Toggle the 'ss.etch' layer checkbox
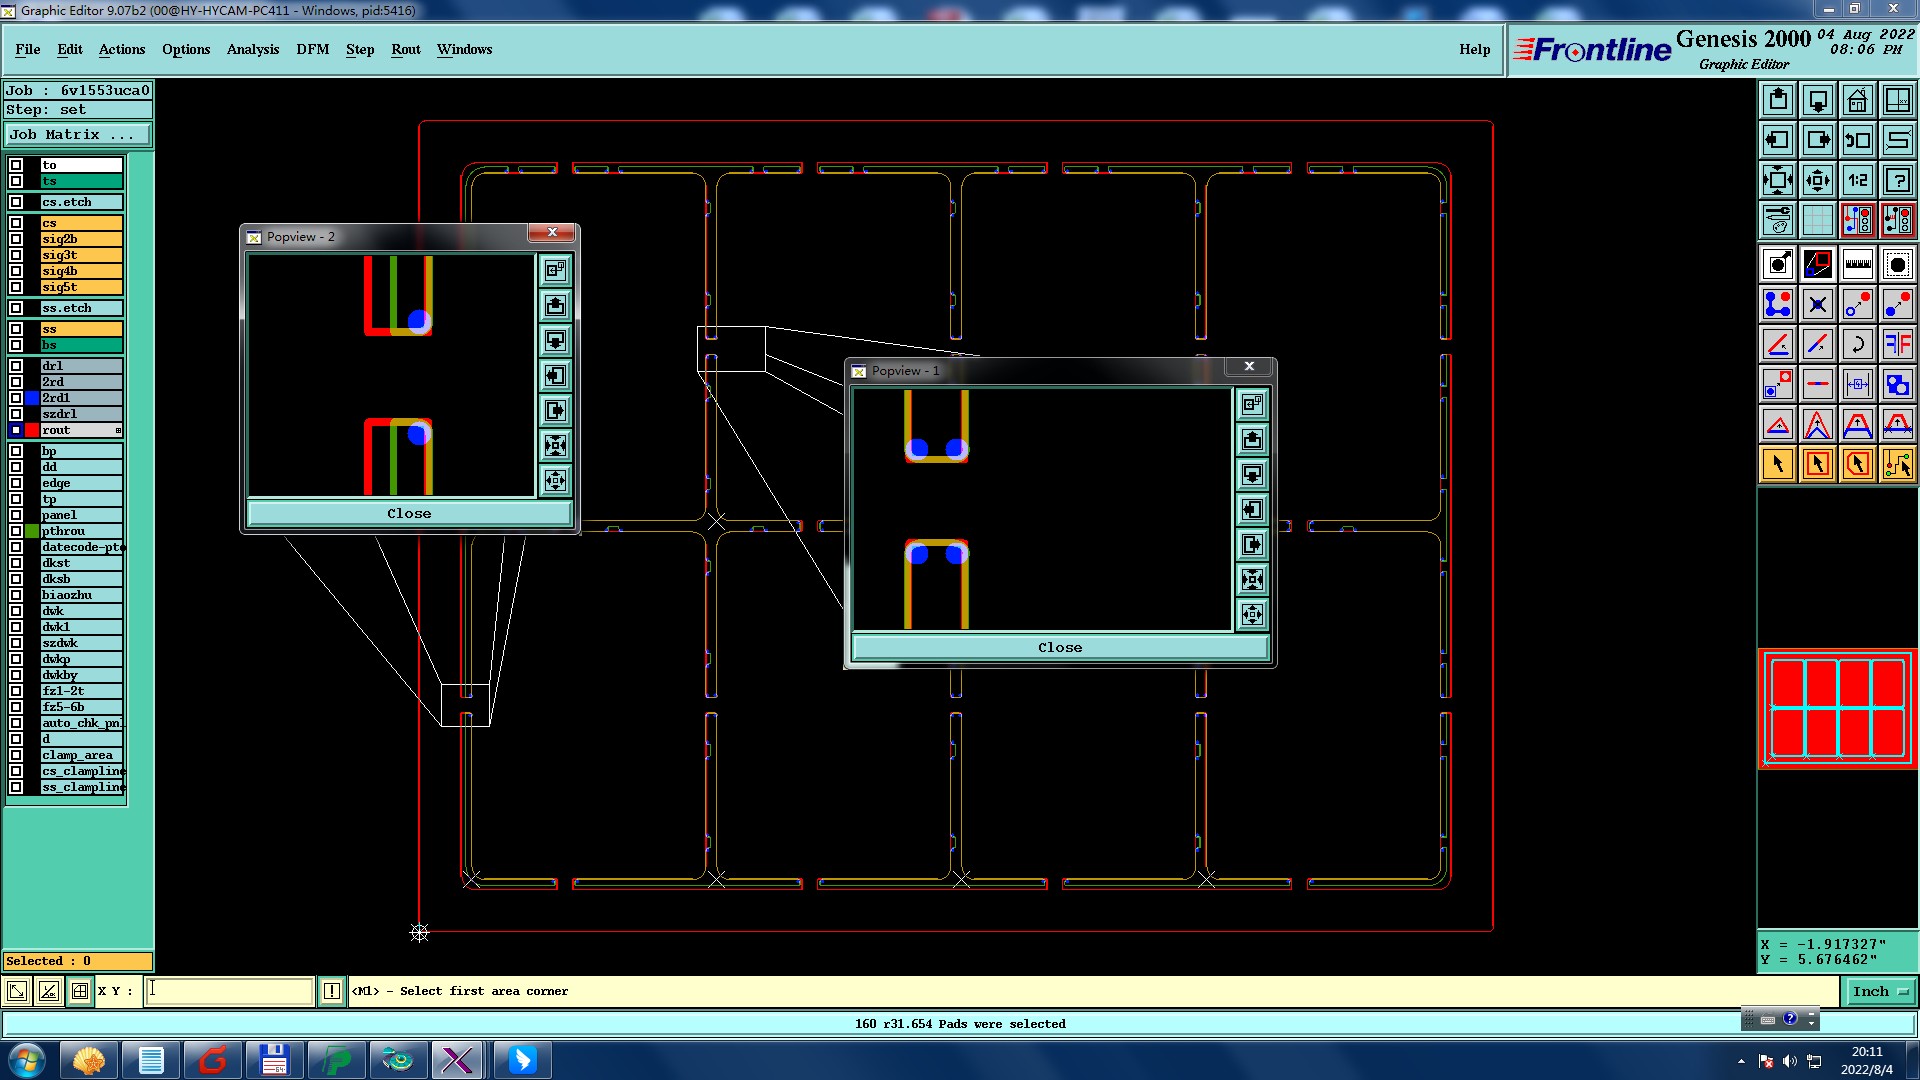 click(x=16, y=308)
